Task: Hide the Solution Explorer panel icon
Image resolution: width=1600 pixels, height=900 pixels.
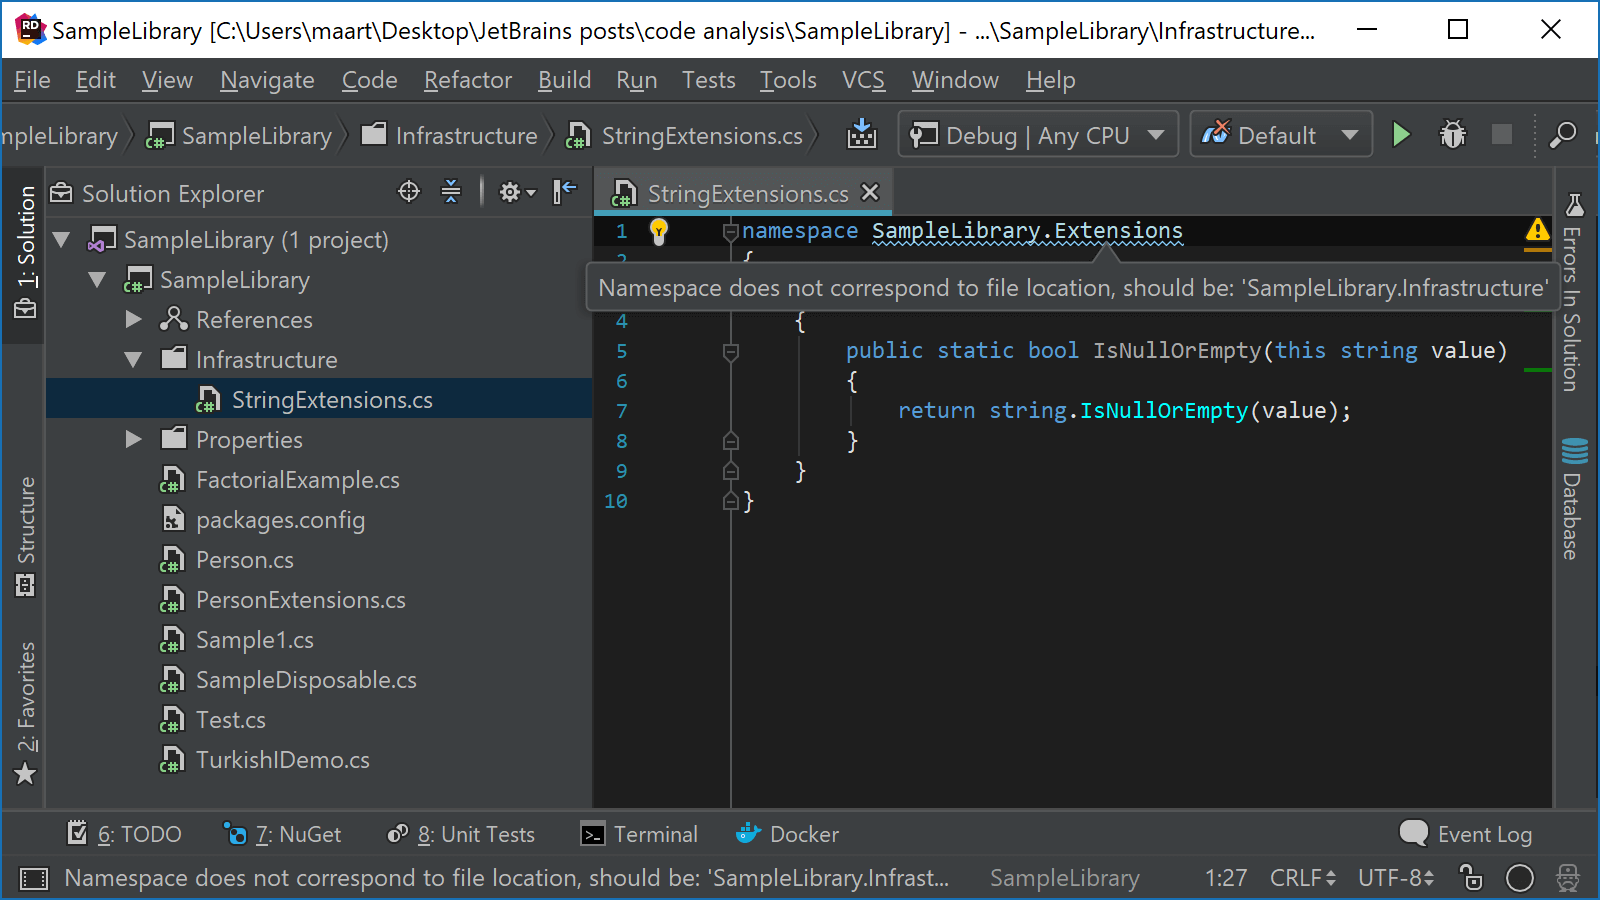Action: (x=565, y=191)
